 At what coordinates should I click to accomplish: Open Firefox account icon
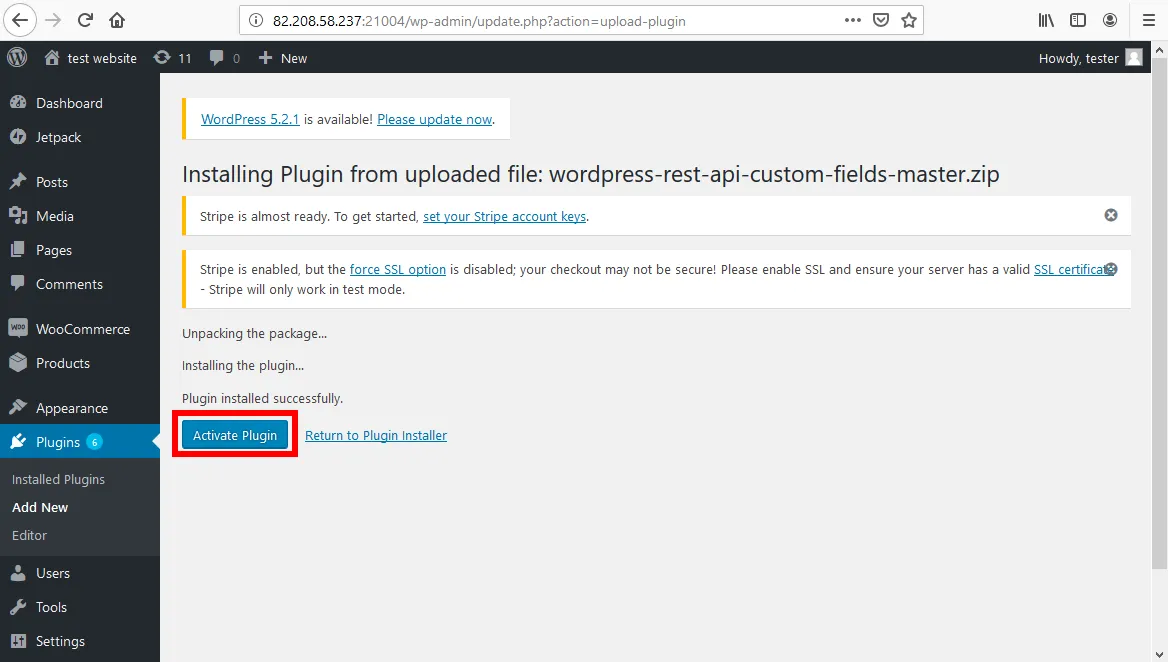(x=1110, y=20)
